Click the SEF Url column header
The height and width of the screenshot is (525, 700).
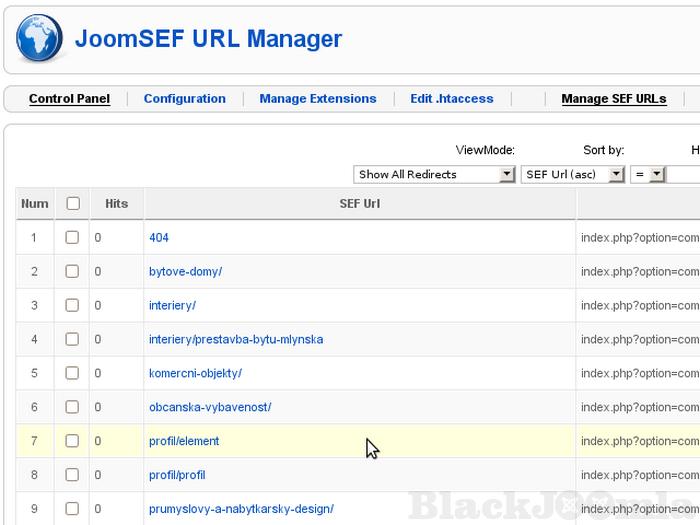pos(359,204)
